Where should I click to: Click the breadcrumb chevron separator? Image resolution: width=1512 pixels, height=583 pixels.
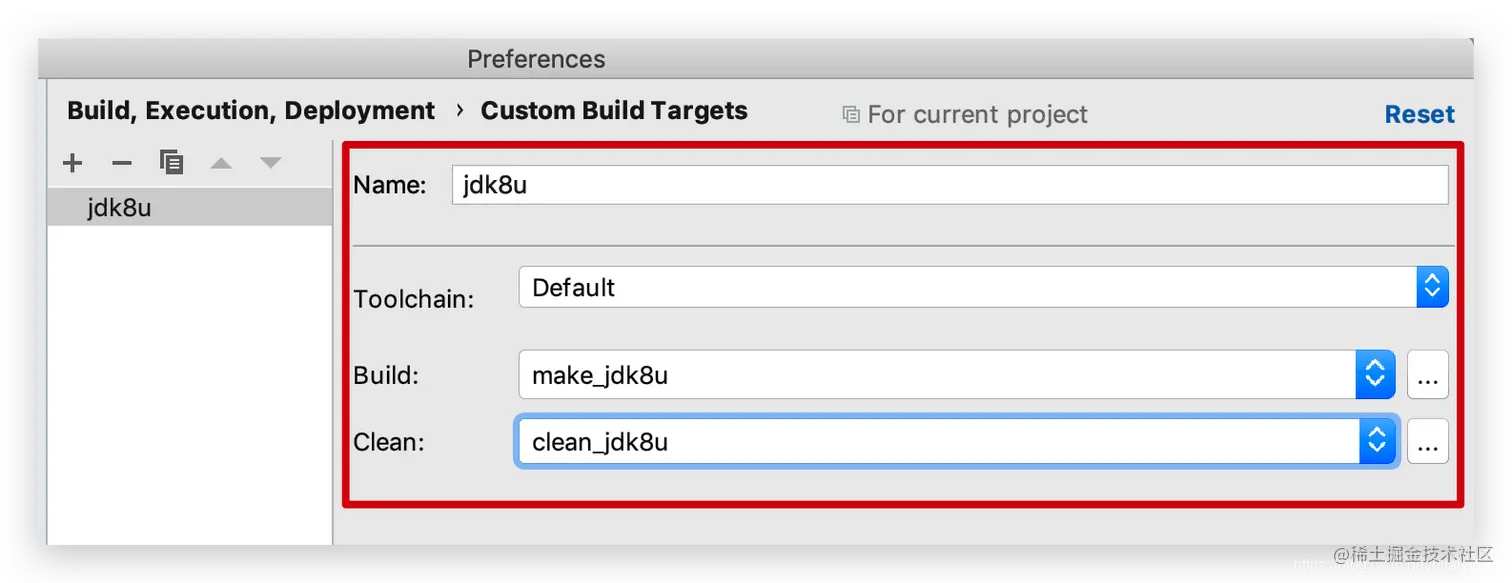(459, 110)
